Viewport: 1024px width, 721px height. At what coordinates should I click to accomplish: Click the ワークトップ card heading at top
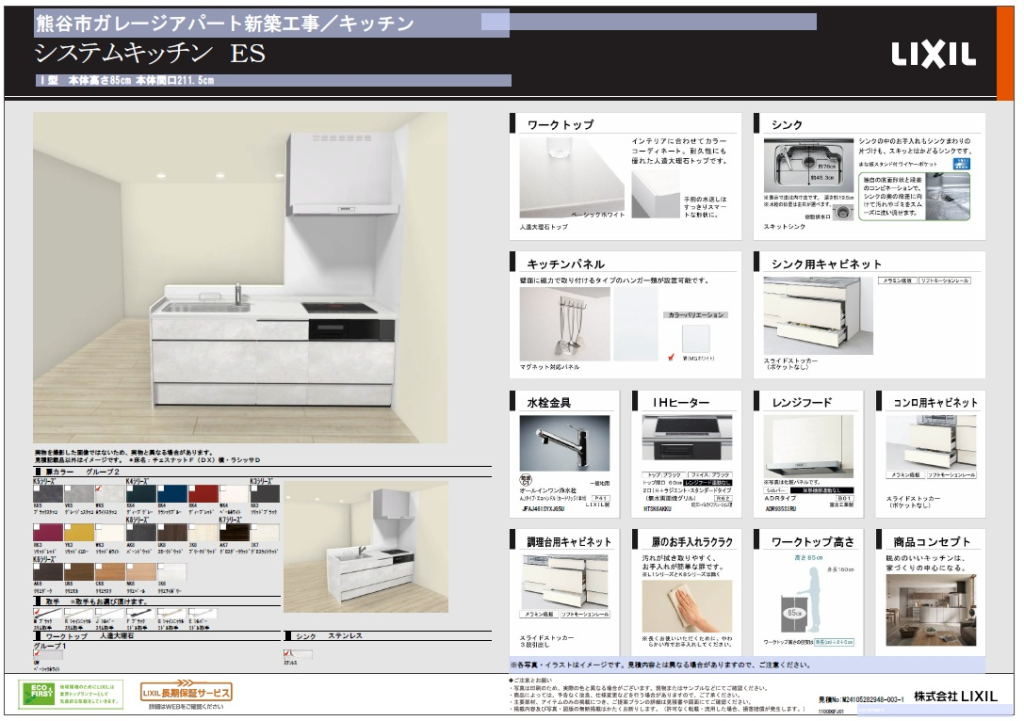point(560,125)
